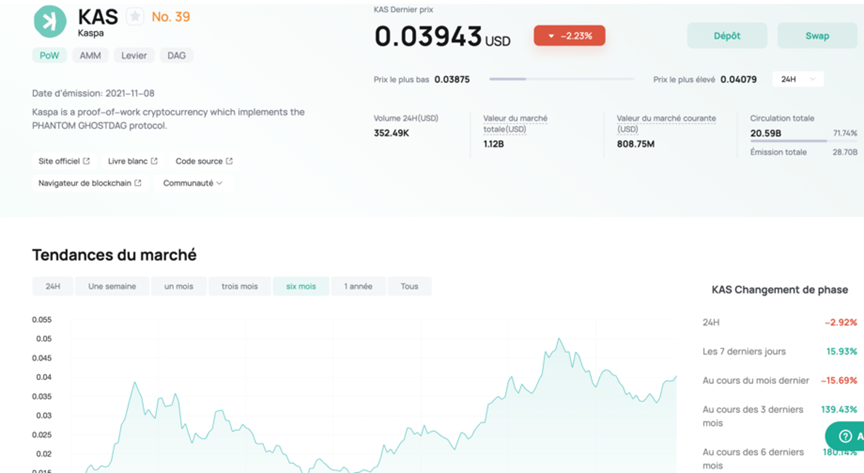The height and width of the screenshot is (473, 864).
Task: Click the KAS Changement de phase heading
Action: click(780, 290)
